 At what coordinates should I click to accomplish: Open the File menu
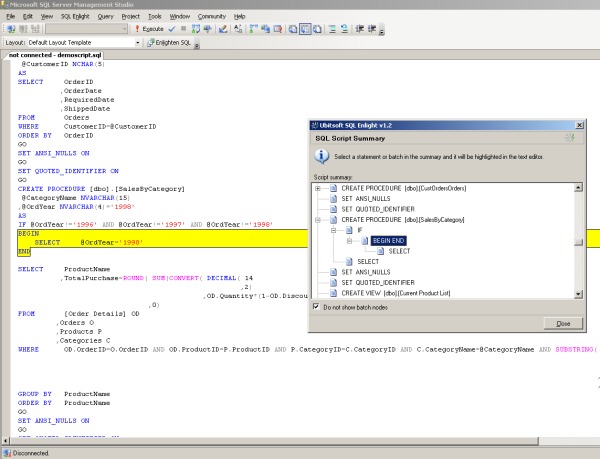[11, 16]
